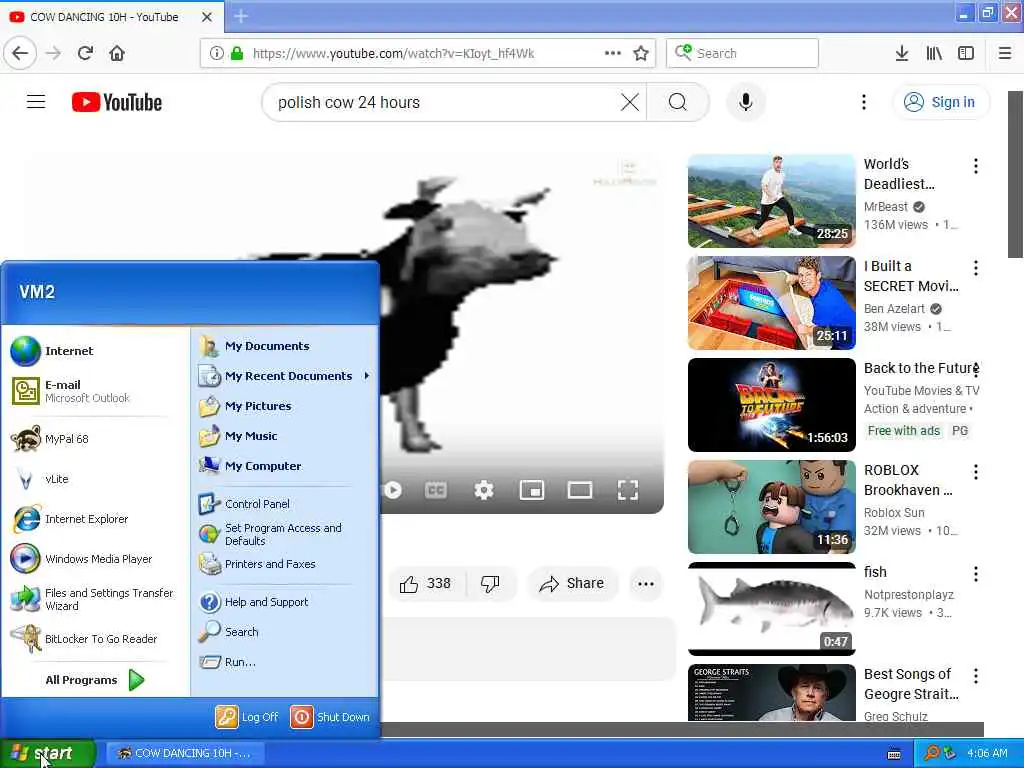The height and width of the screenshot is (768, 1024).
Task: Like the video with the thumbs-up 338 button
Action: pos(426,583)
